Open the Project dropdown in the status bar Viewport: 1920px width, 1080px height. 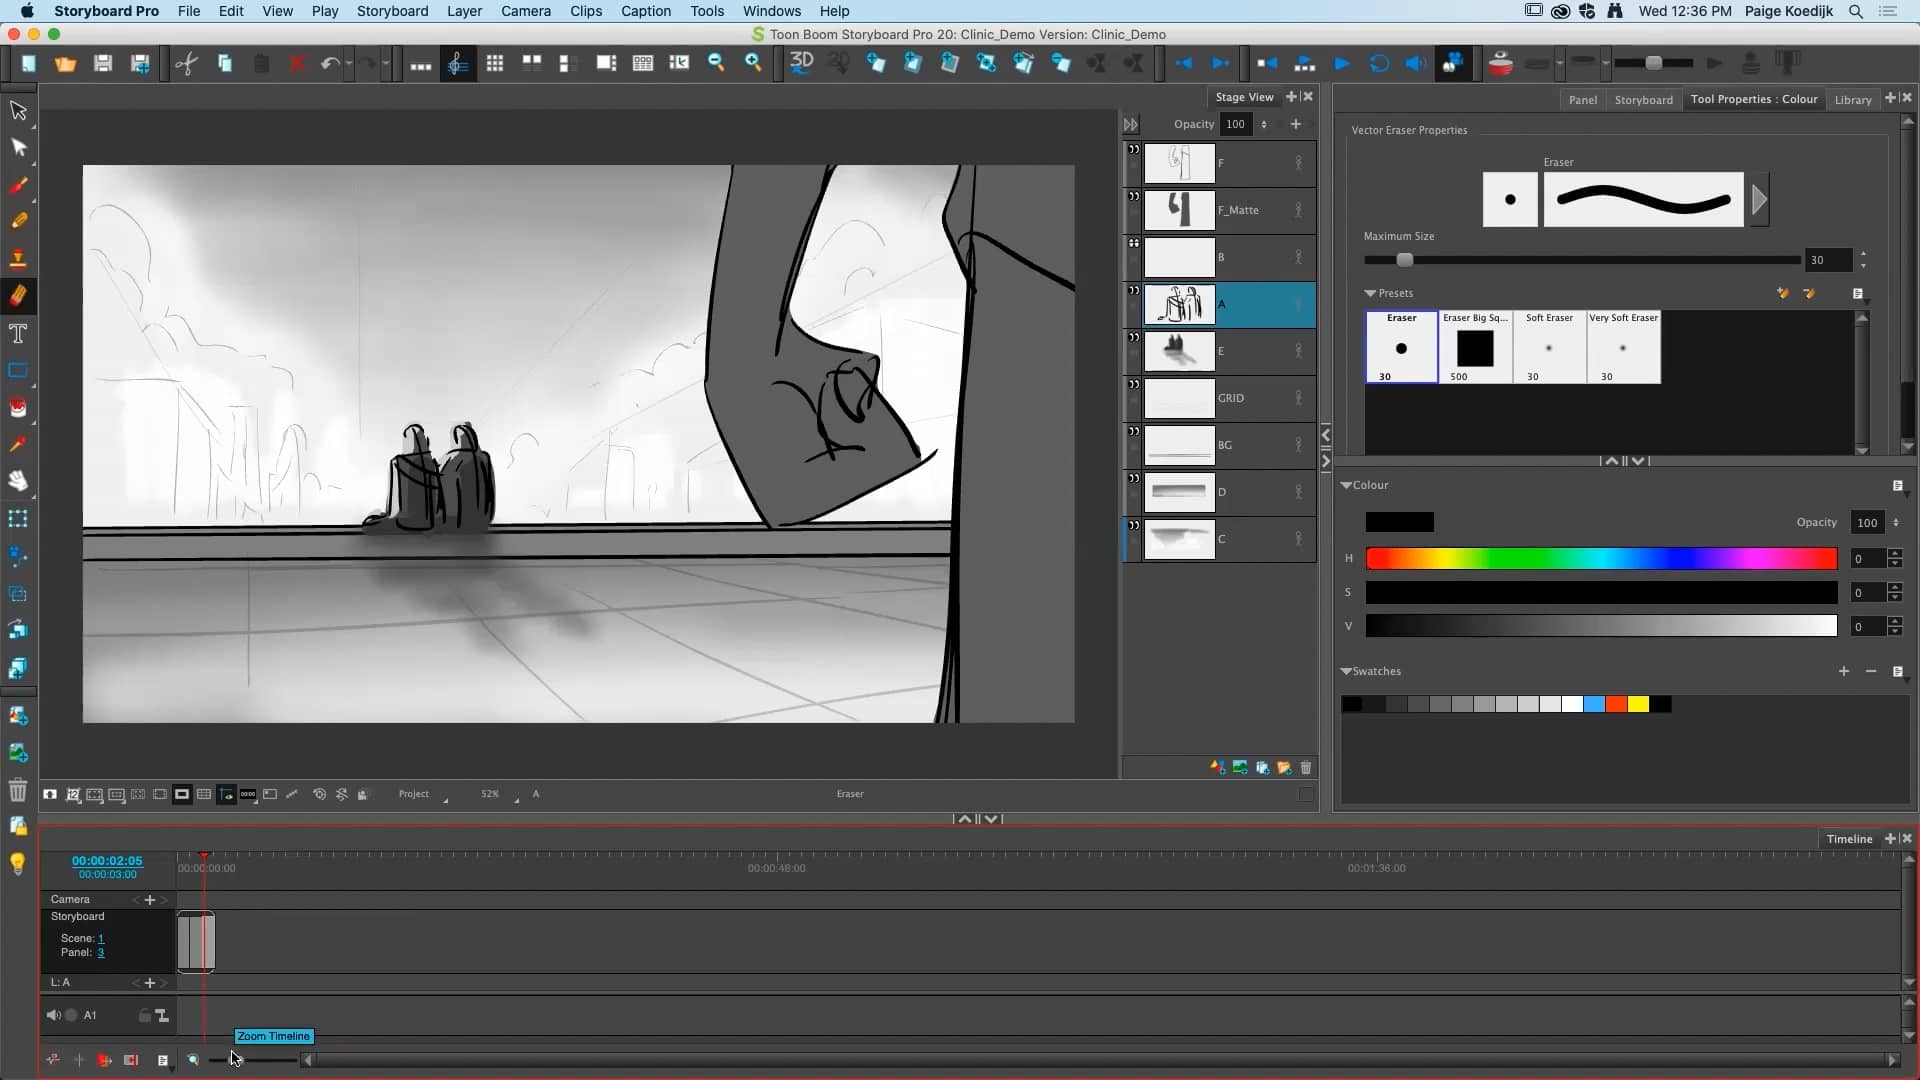(420, 795)
